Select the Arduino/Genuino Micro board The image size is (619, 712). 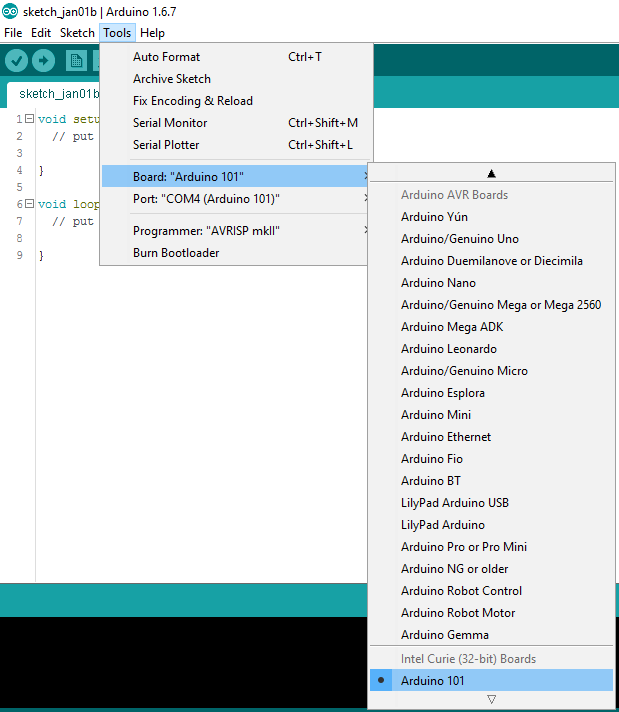(491, 371)
